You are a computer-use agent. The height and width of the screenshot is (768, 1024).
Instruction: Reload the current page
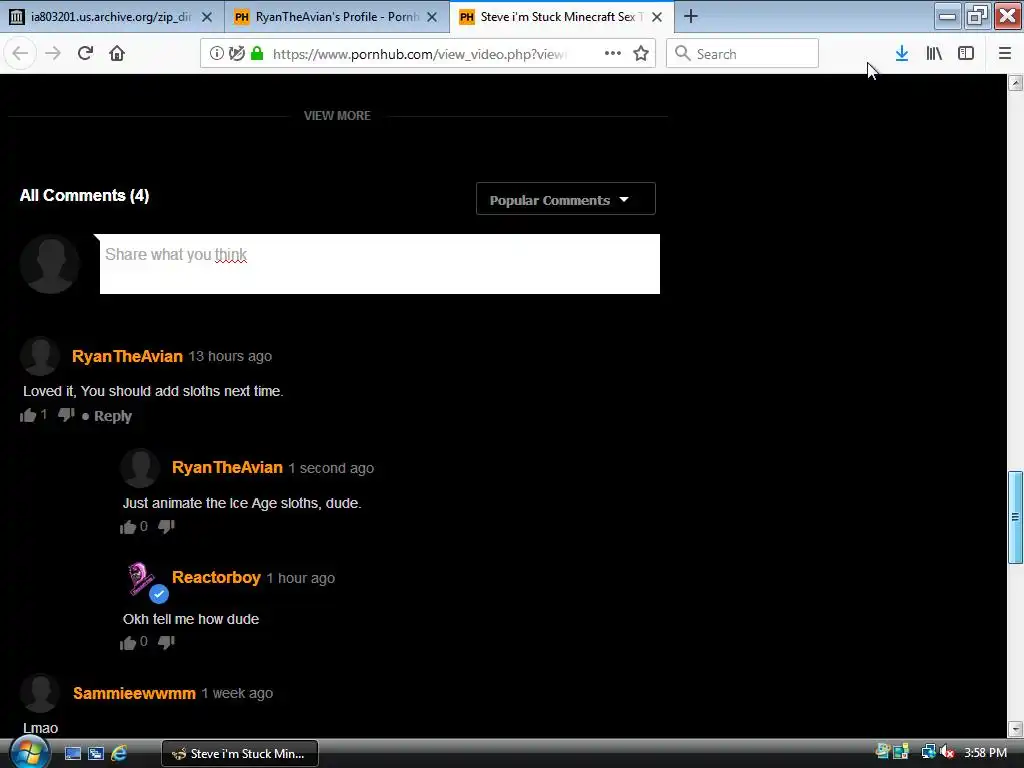(85, 54)
